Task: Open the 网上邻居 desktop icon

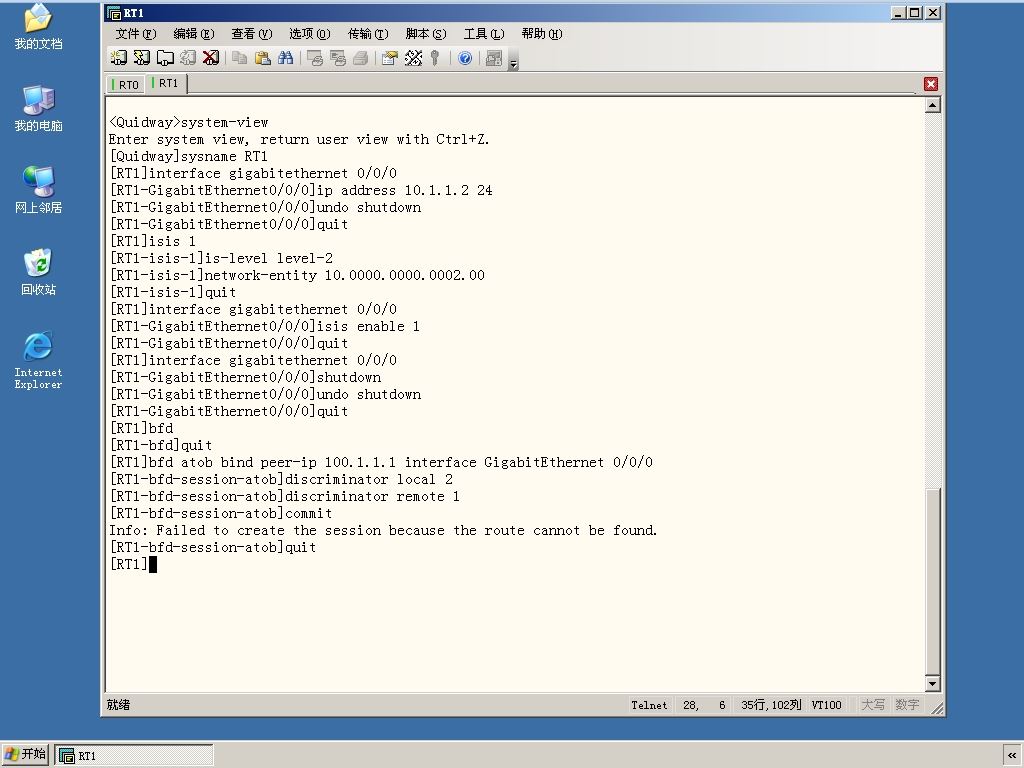Action: click(x=39, y=190)
